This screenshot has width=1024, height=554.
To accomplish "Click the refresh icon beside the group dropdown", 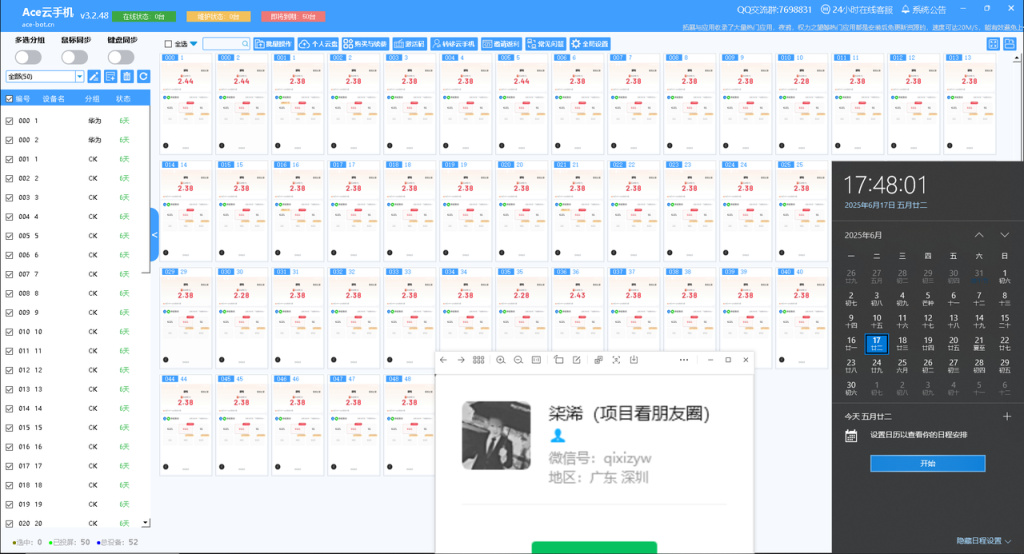I will point(143,76).
